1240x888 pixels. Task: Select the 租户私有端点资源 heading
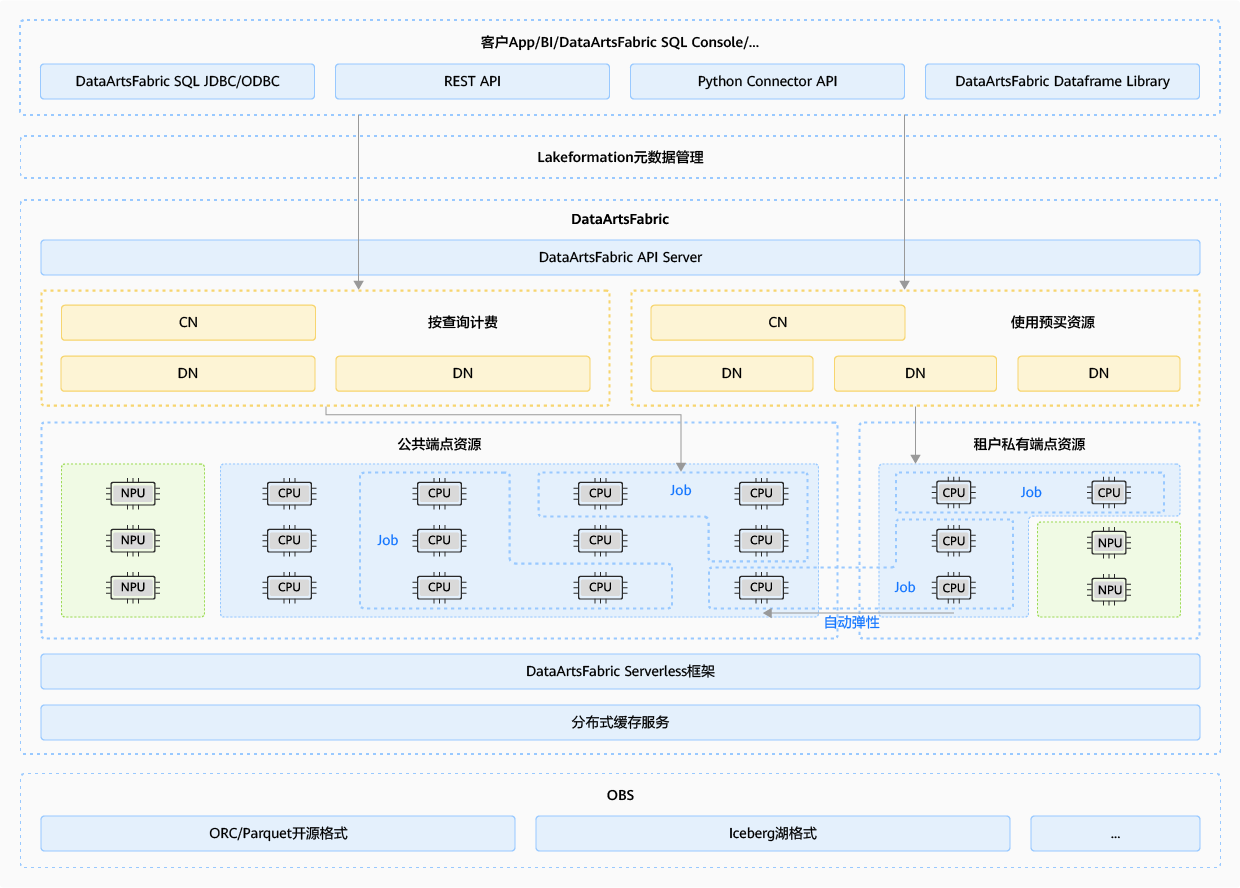[x=1029, y=444]
